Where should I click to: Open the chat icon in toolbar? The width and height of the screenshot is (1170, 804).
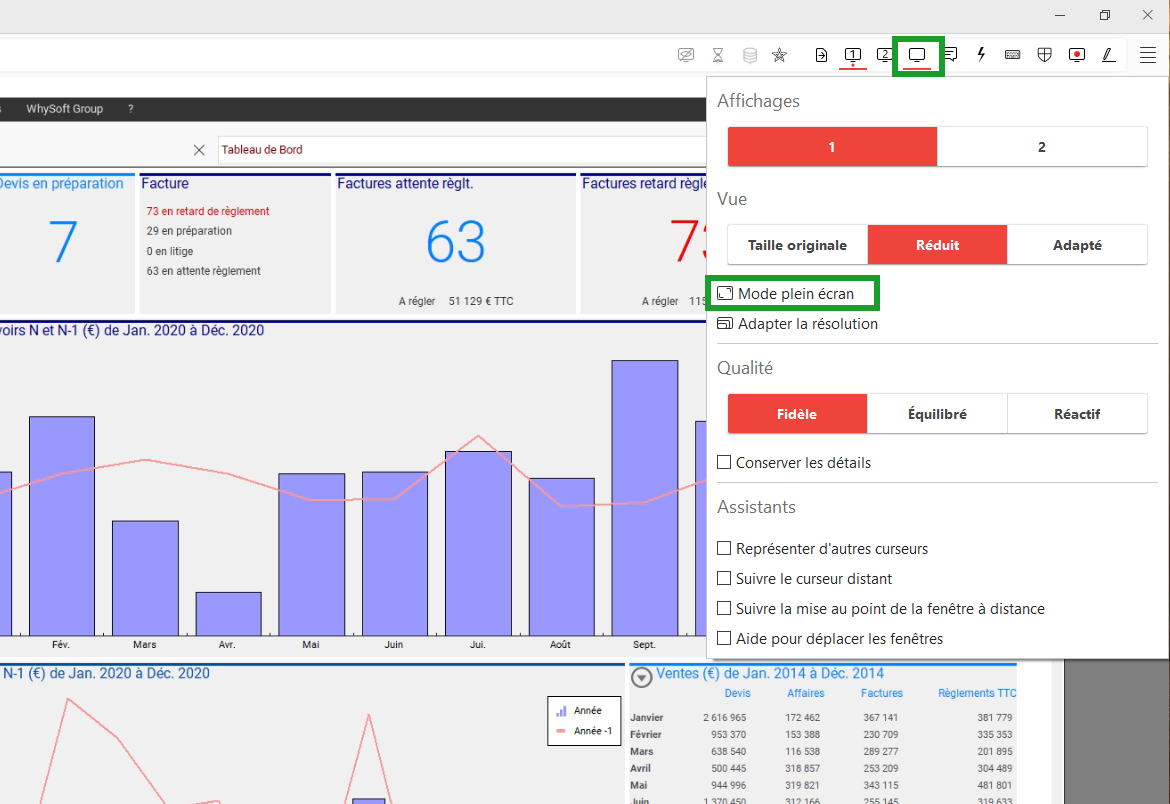[x=951, y=55]
